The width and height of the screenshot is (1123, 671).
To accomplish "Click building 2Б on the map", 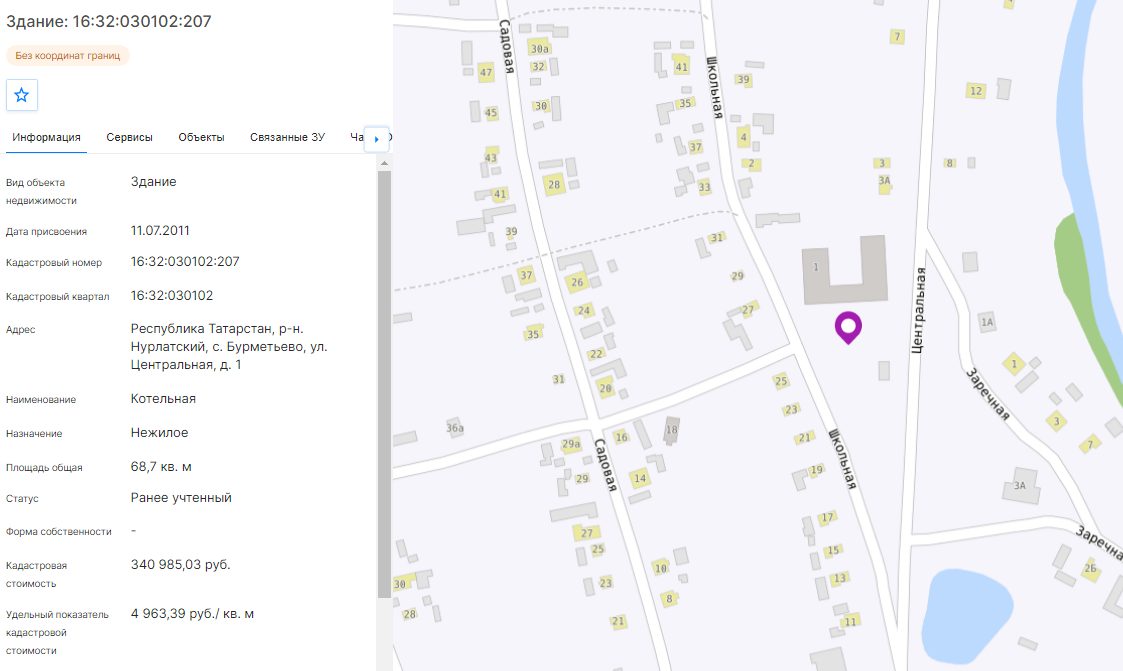I will tap(1090, 569).
